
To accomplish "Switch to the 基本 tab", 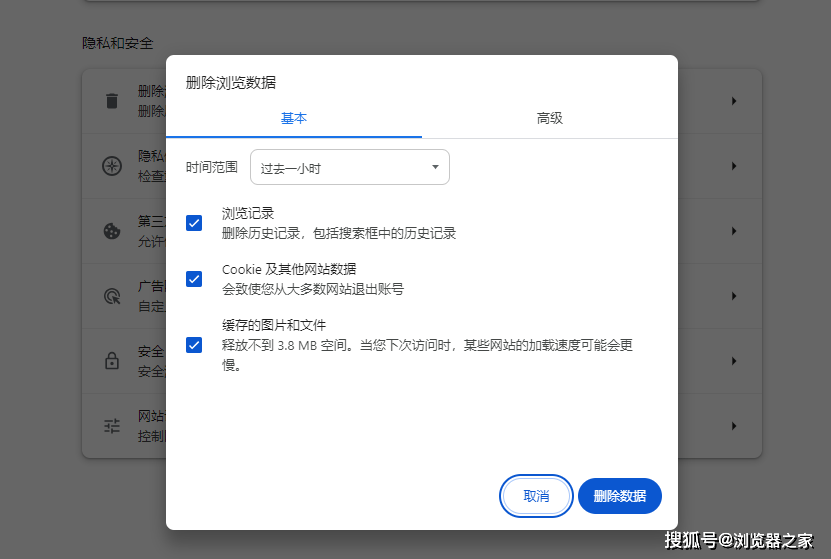I will click(294, 118).
